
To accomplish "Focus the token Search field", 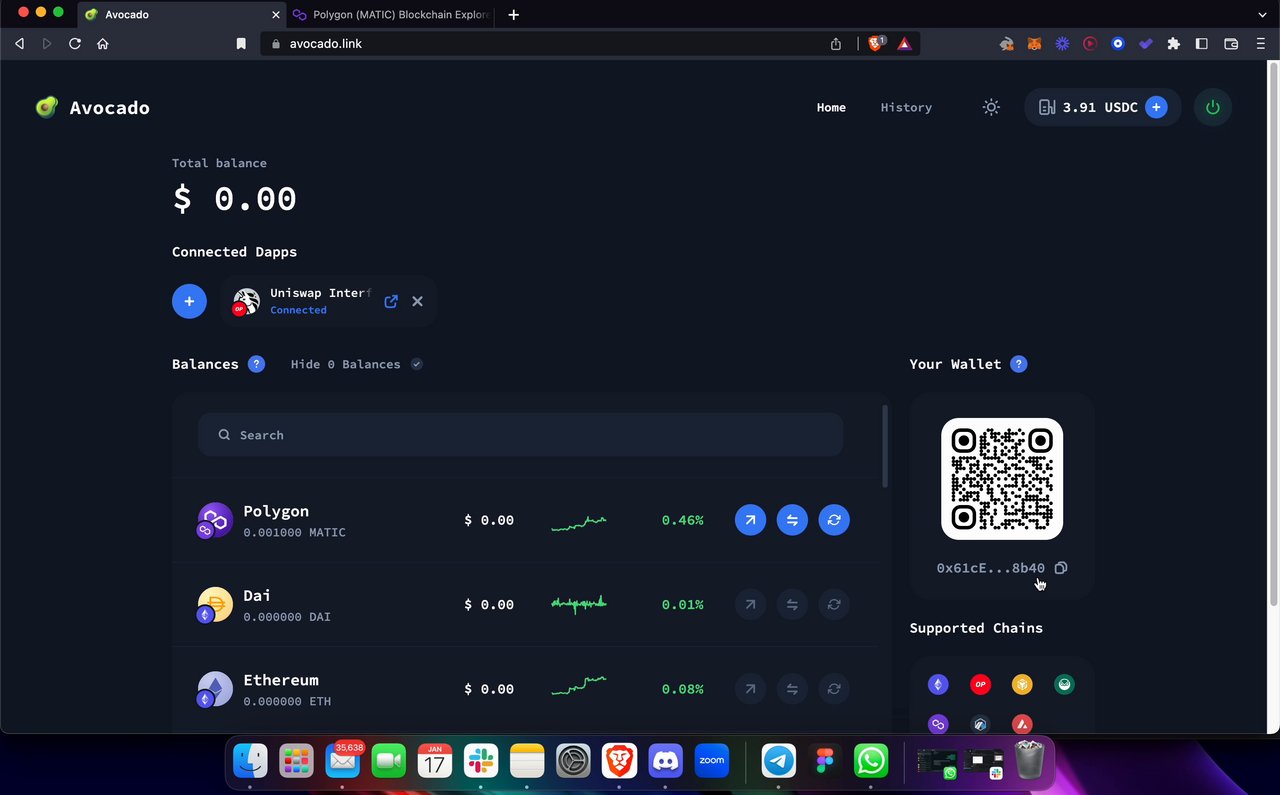I will click(x=520, y=435).
